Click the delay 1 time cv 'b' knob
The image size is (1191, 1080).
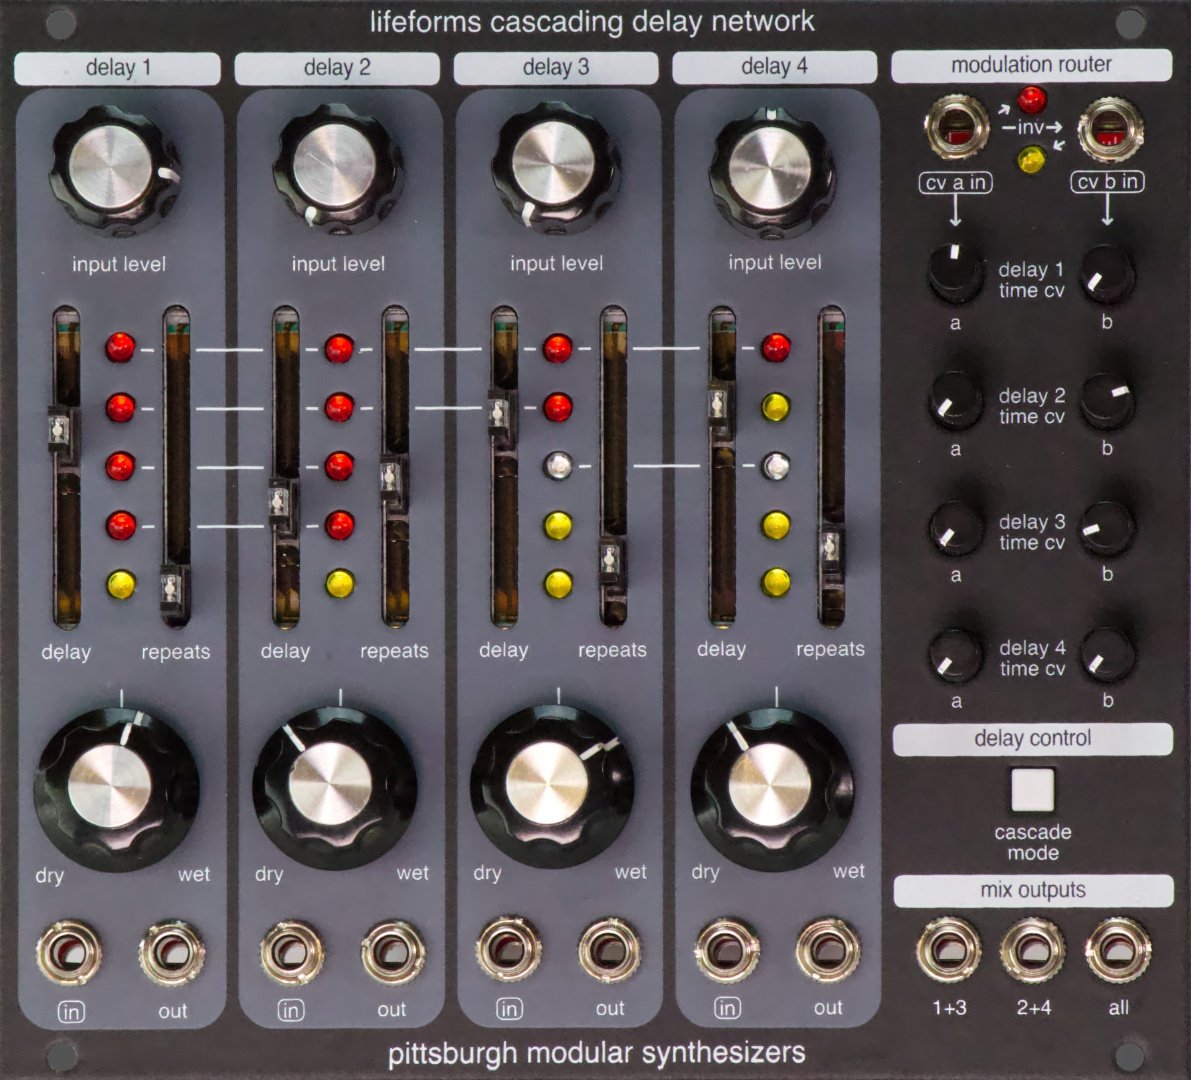click(x=1107, y=273)
